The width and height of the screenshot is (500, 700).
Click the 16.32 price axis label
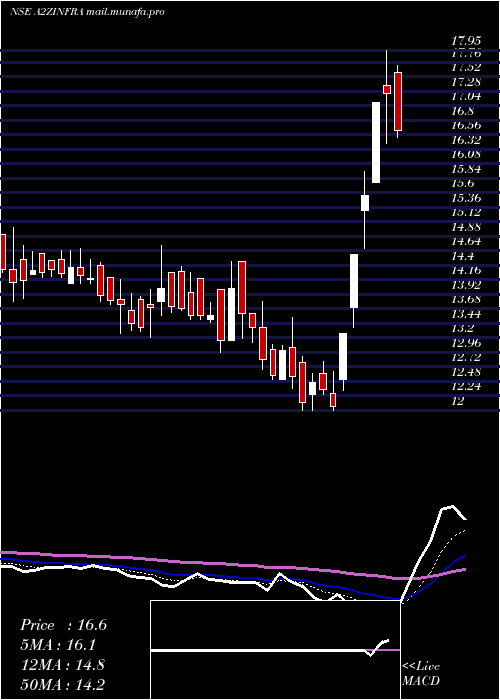point(467,140)
